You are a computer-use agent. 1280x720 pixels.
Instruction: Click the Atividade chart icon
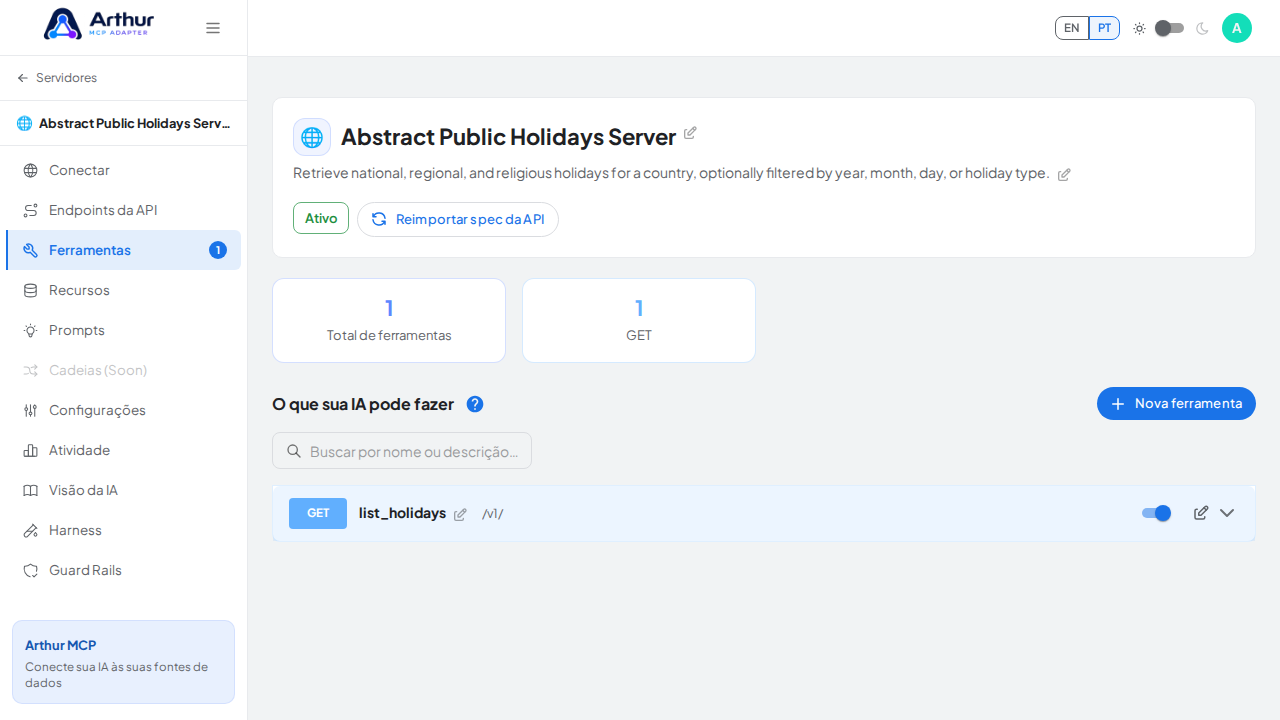point(31,450)
